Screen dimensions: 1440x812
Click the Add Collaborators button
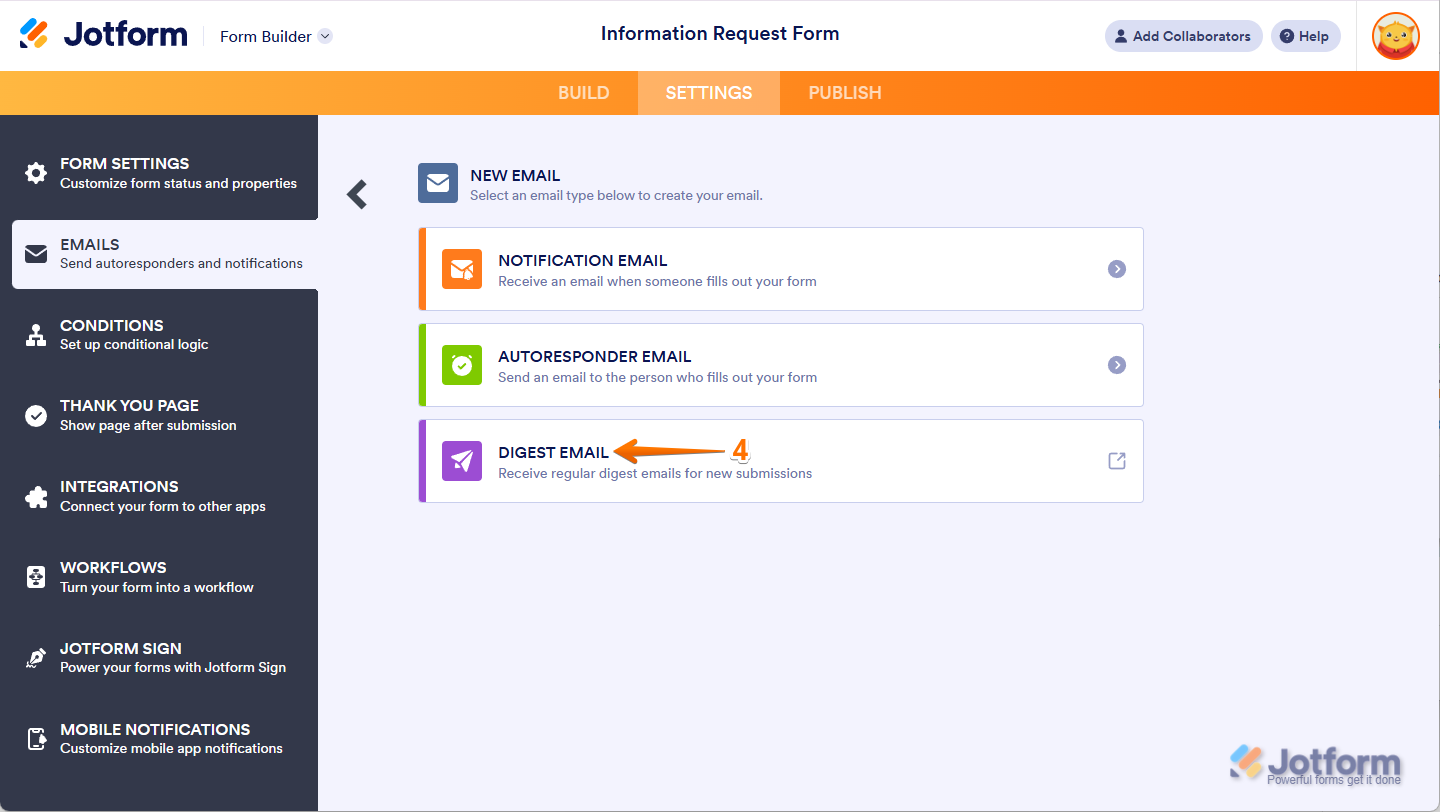click(1183, 36)
